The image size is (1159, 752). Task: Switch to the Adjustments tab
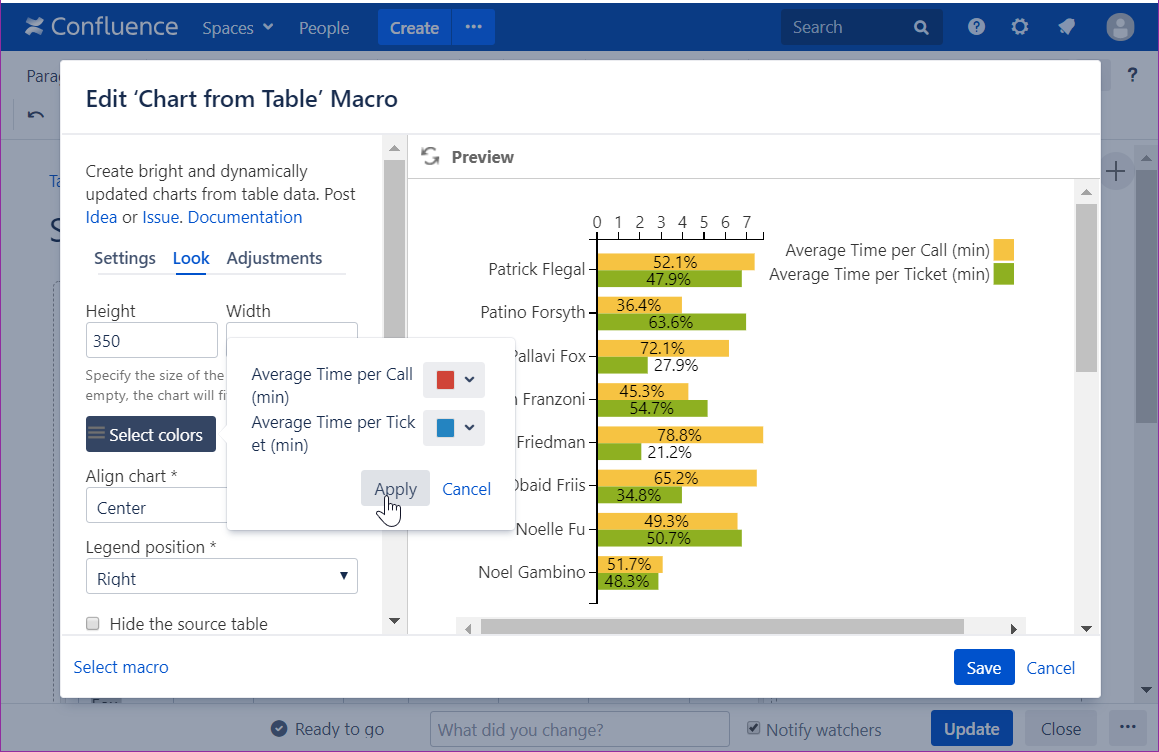click(274, 258)
